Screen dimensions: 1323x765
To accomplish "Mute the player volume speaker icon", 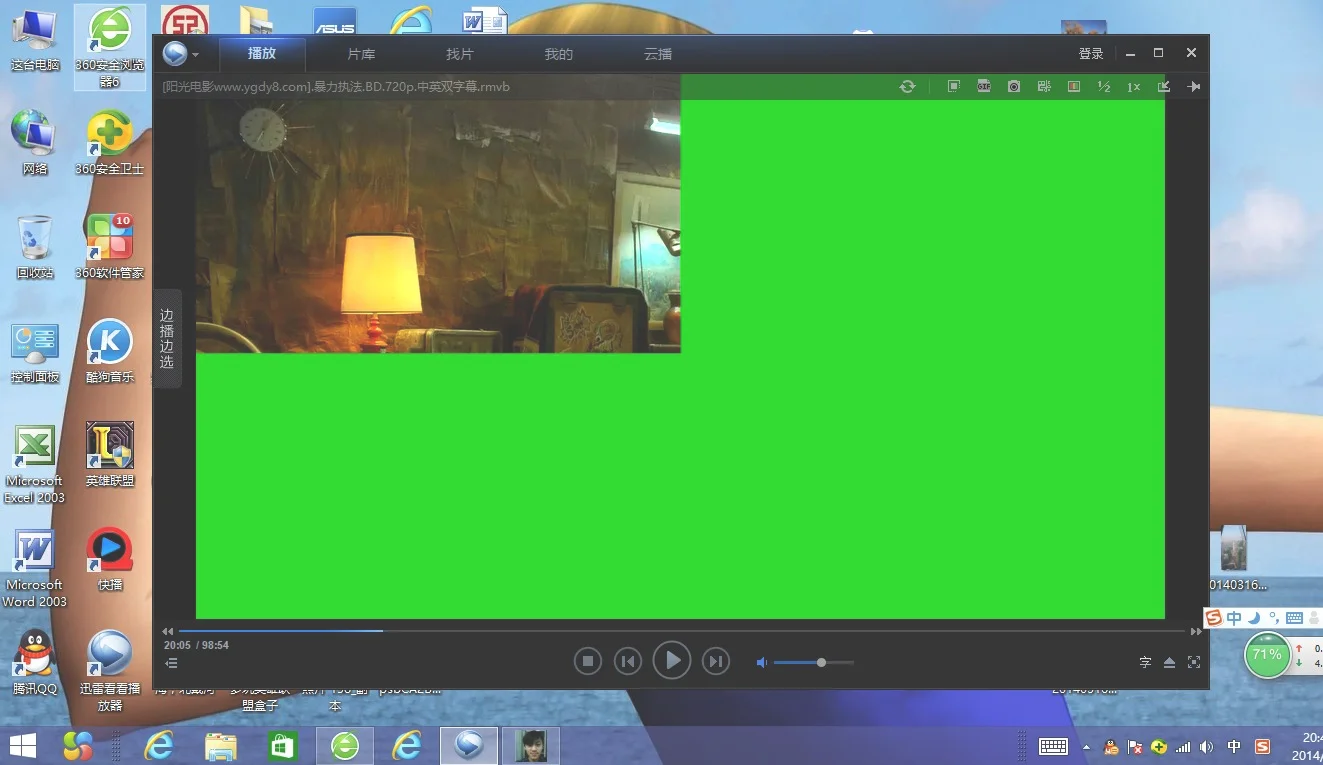I will [x=762, y=662].
